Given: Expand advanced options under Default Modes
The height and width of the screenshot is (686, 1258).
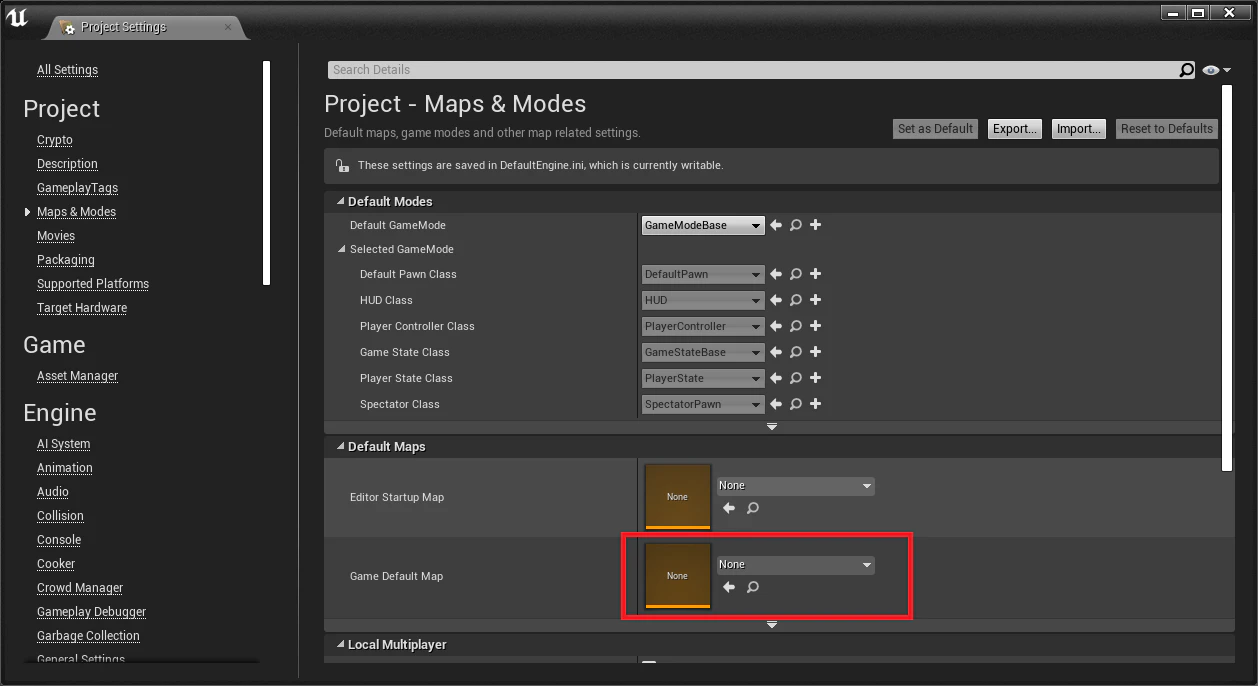Looking at the screenshot, I should [772, 427].
